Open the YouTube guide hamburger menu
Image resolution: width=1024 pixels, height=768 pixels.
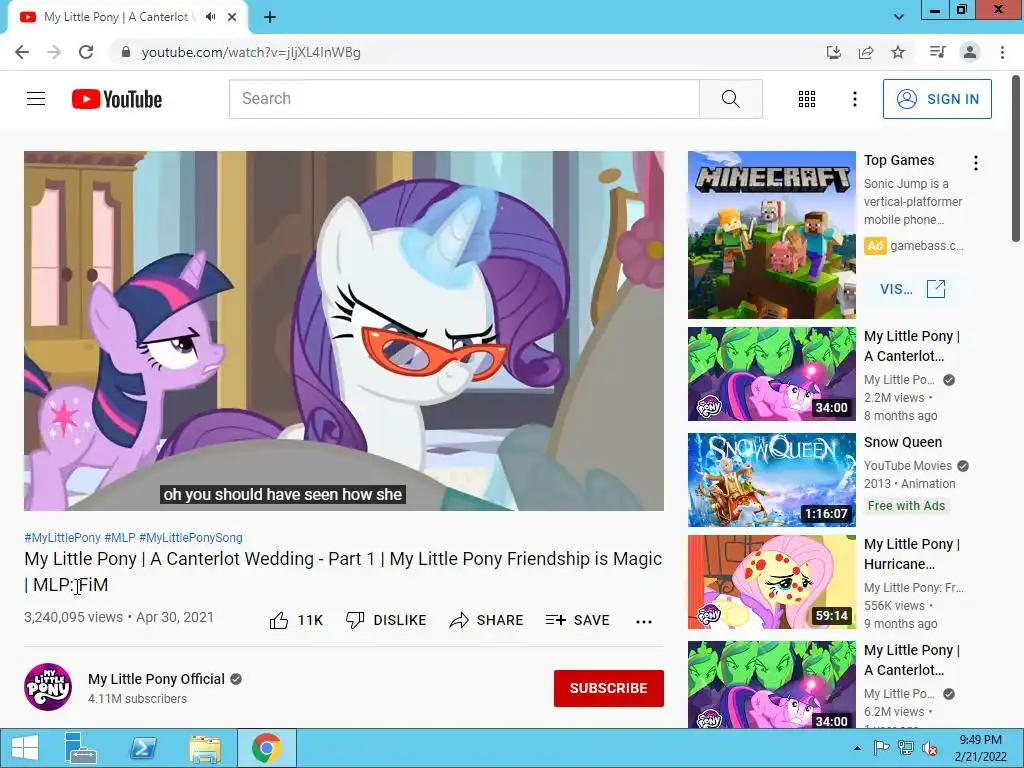pos(36,99)
